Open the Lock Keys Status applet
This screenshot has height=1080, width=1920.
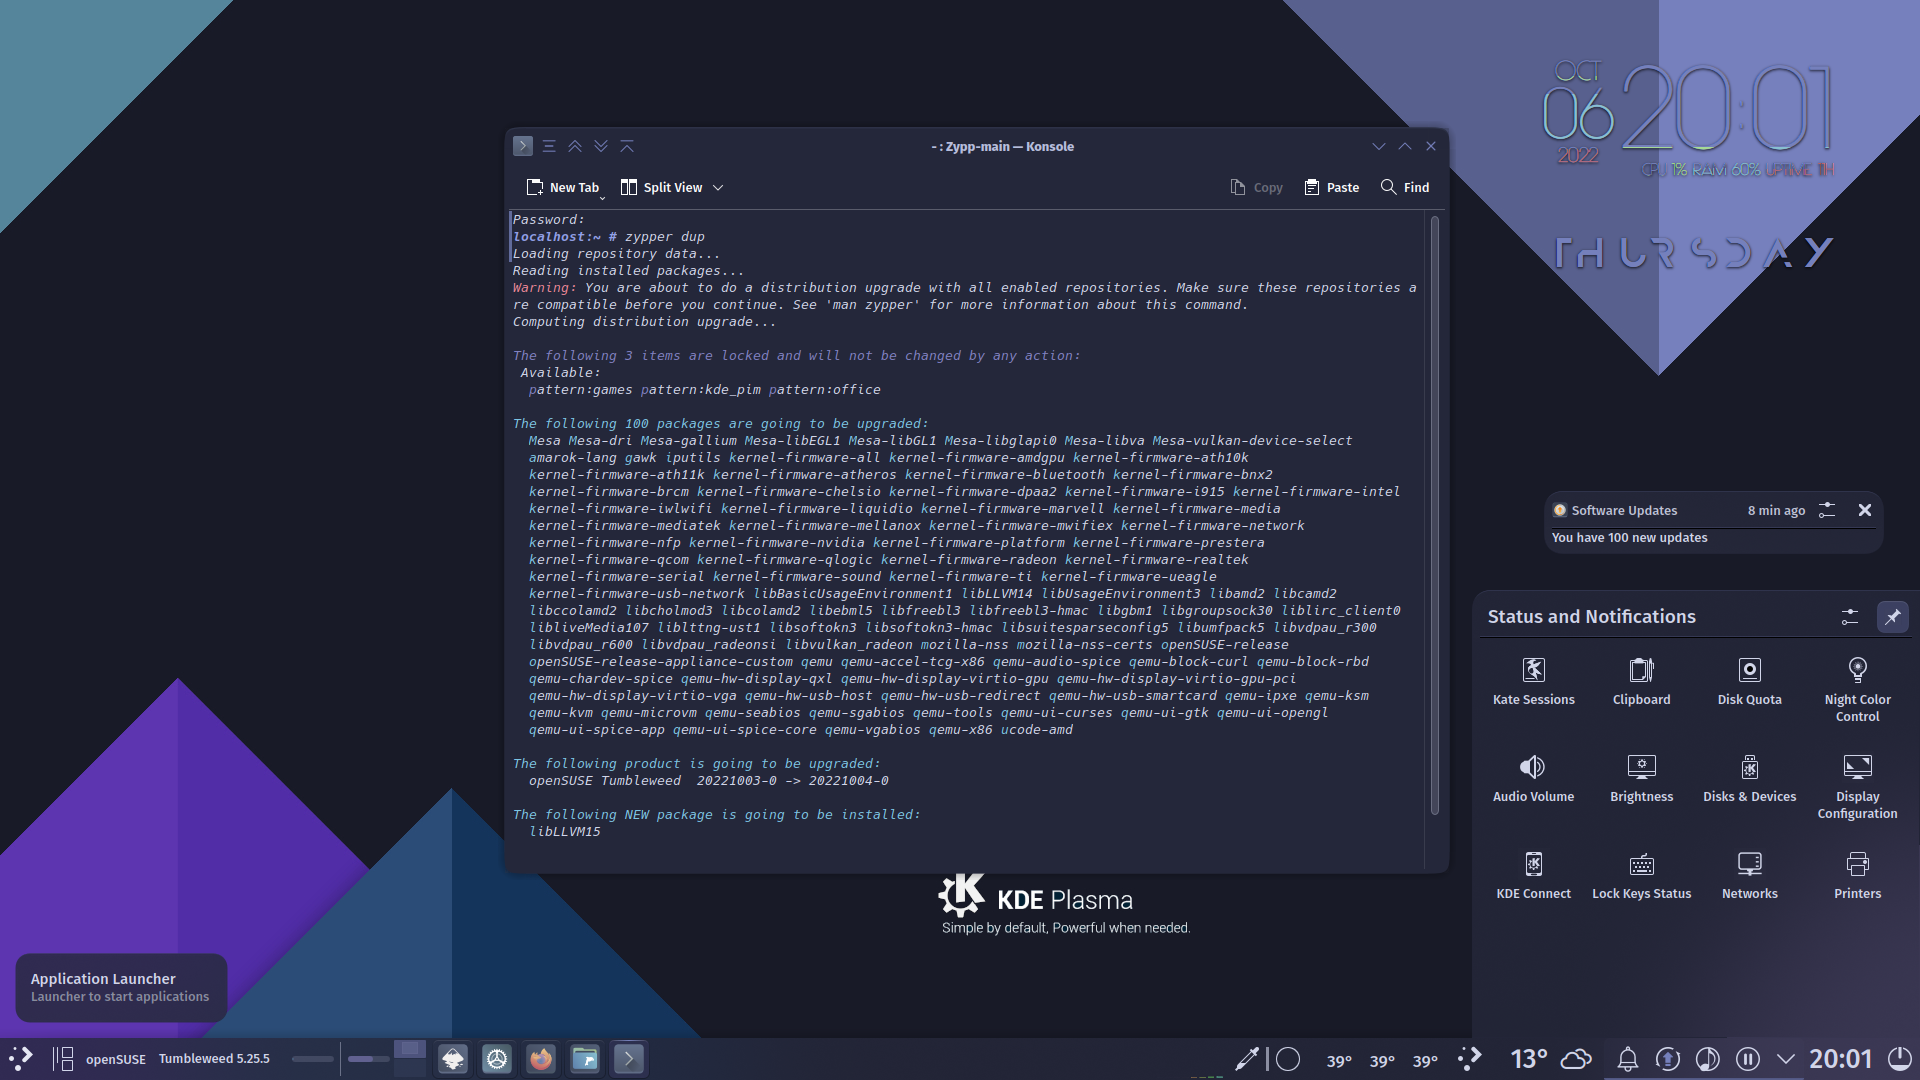click(x=1641, y=874)
